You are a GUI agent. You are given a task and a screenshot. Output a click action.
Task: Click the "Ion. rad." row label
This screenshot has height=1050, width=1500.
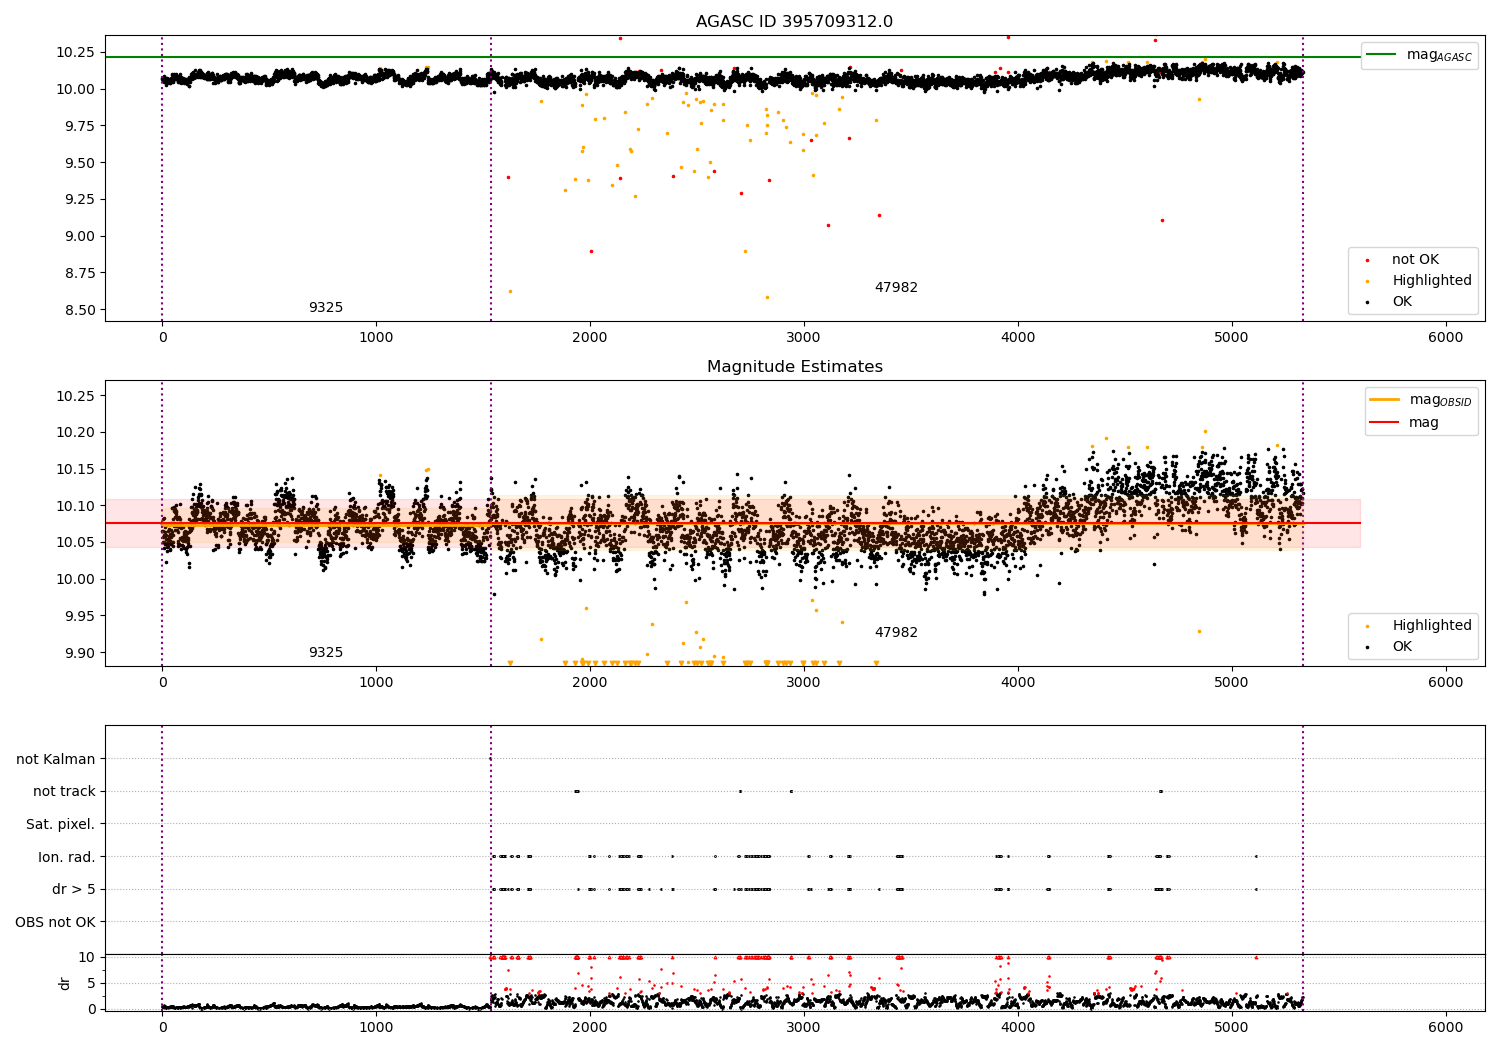click(67, 857)
